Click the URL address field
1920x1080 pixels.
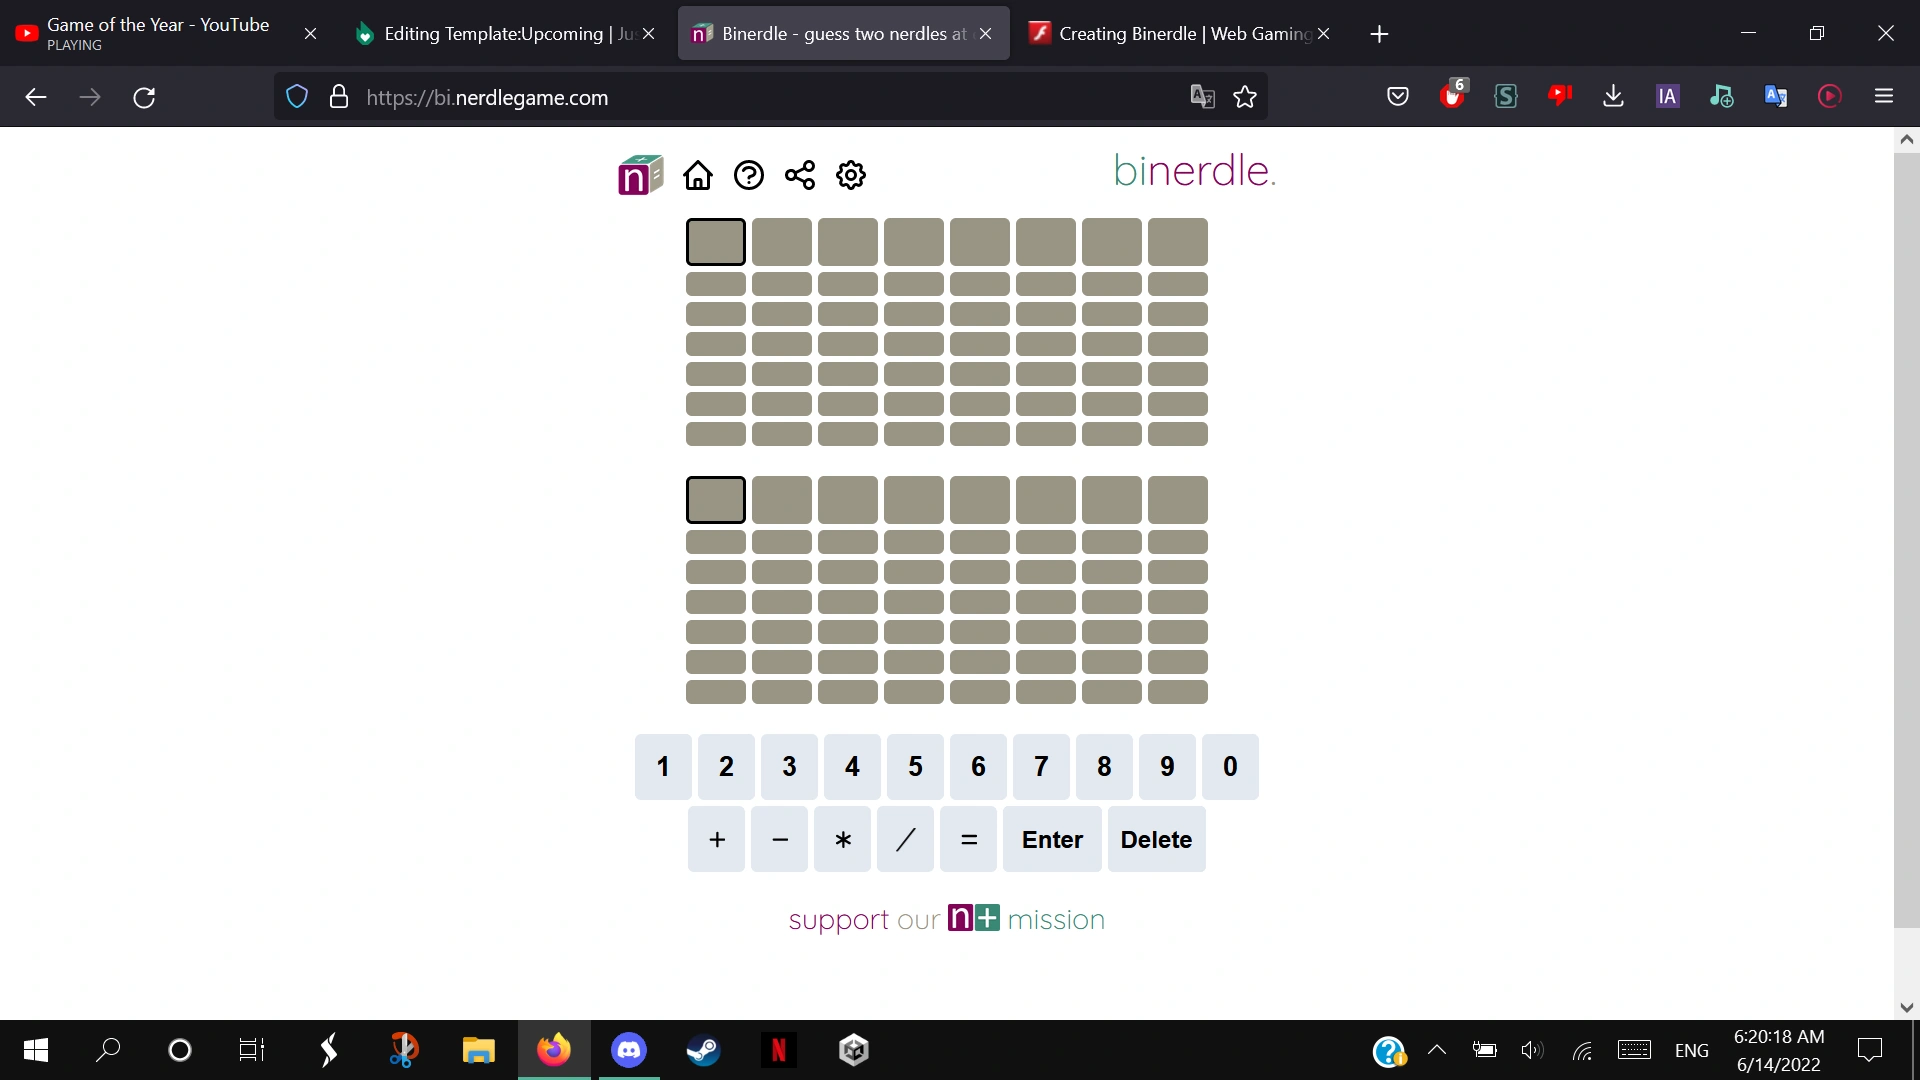click(760, 97)
